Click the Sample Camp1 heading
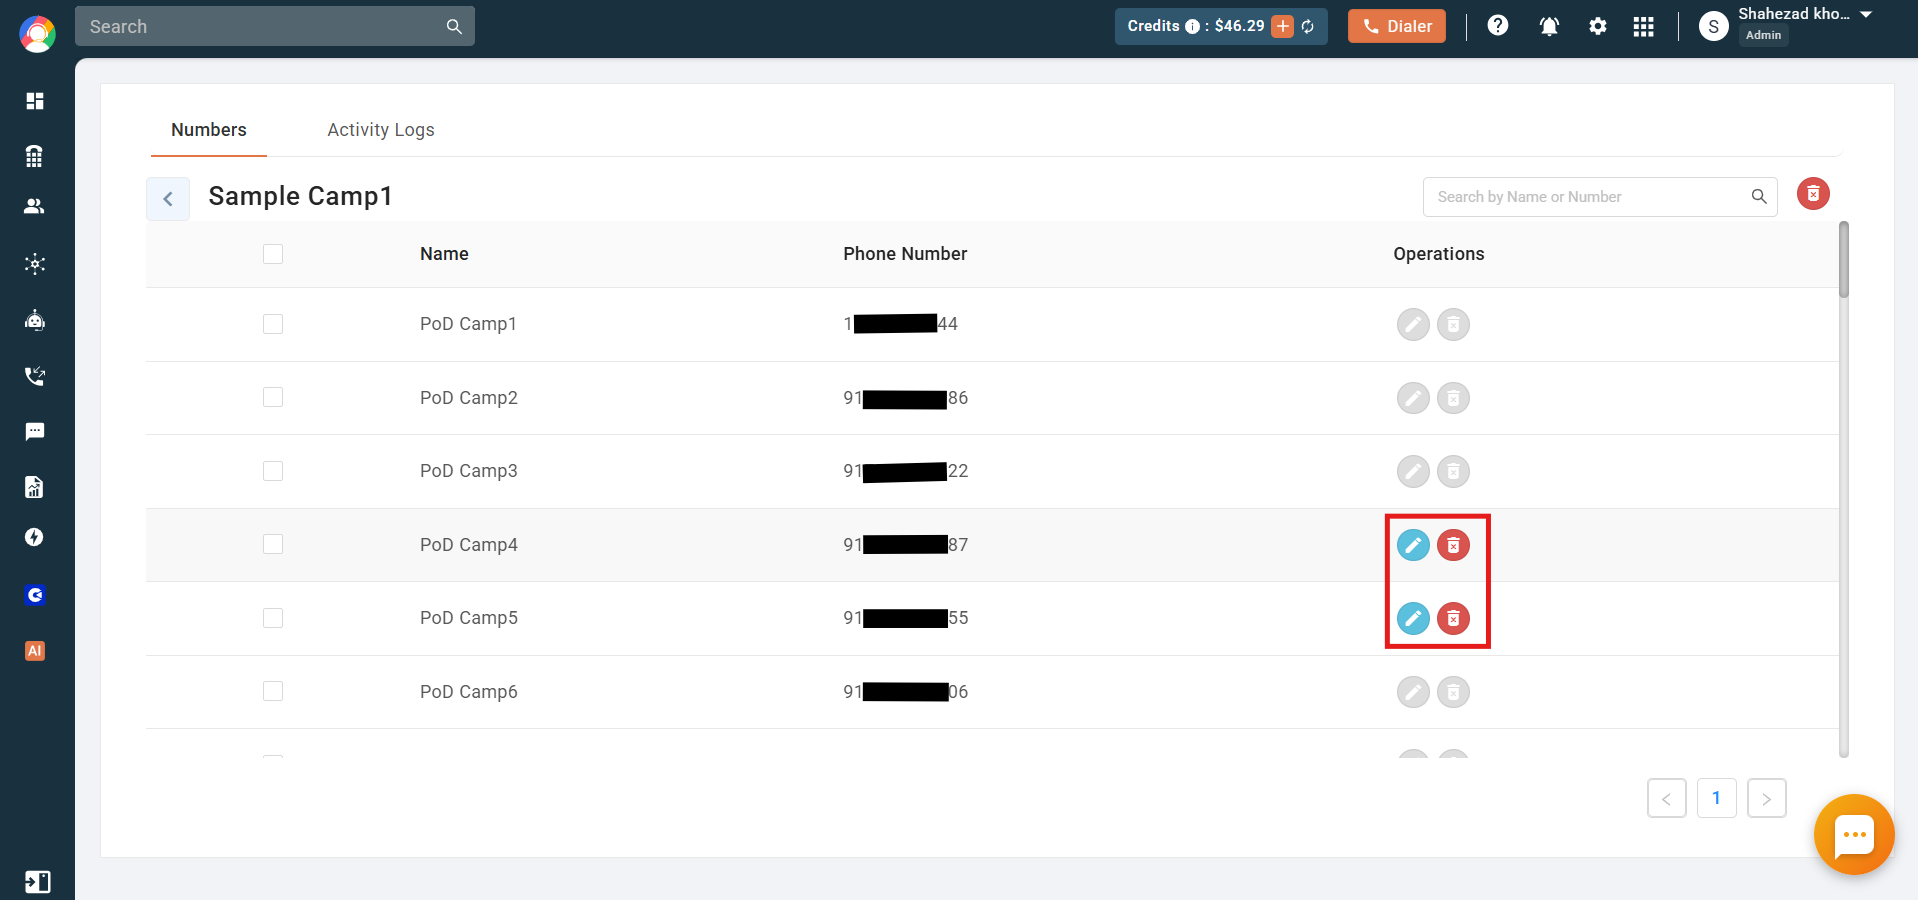 click(300, 196)
